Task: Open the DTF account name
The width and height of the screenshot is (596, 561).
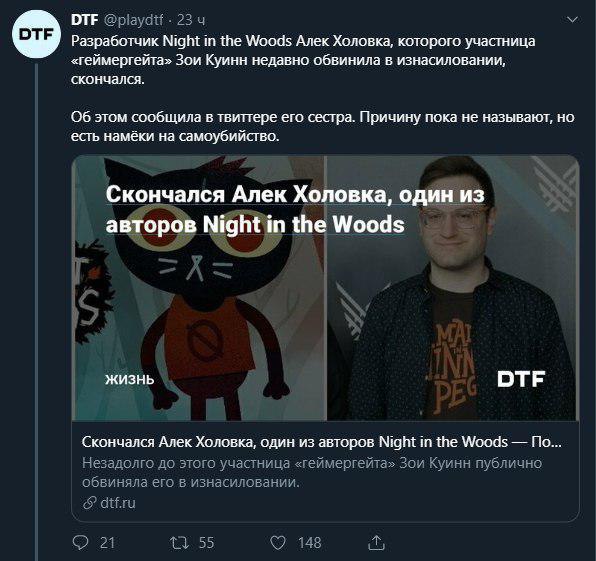Action: tap(84, 20)
